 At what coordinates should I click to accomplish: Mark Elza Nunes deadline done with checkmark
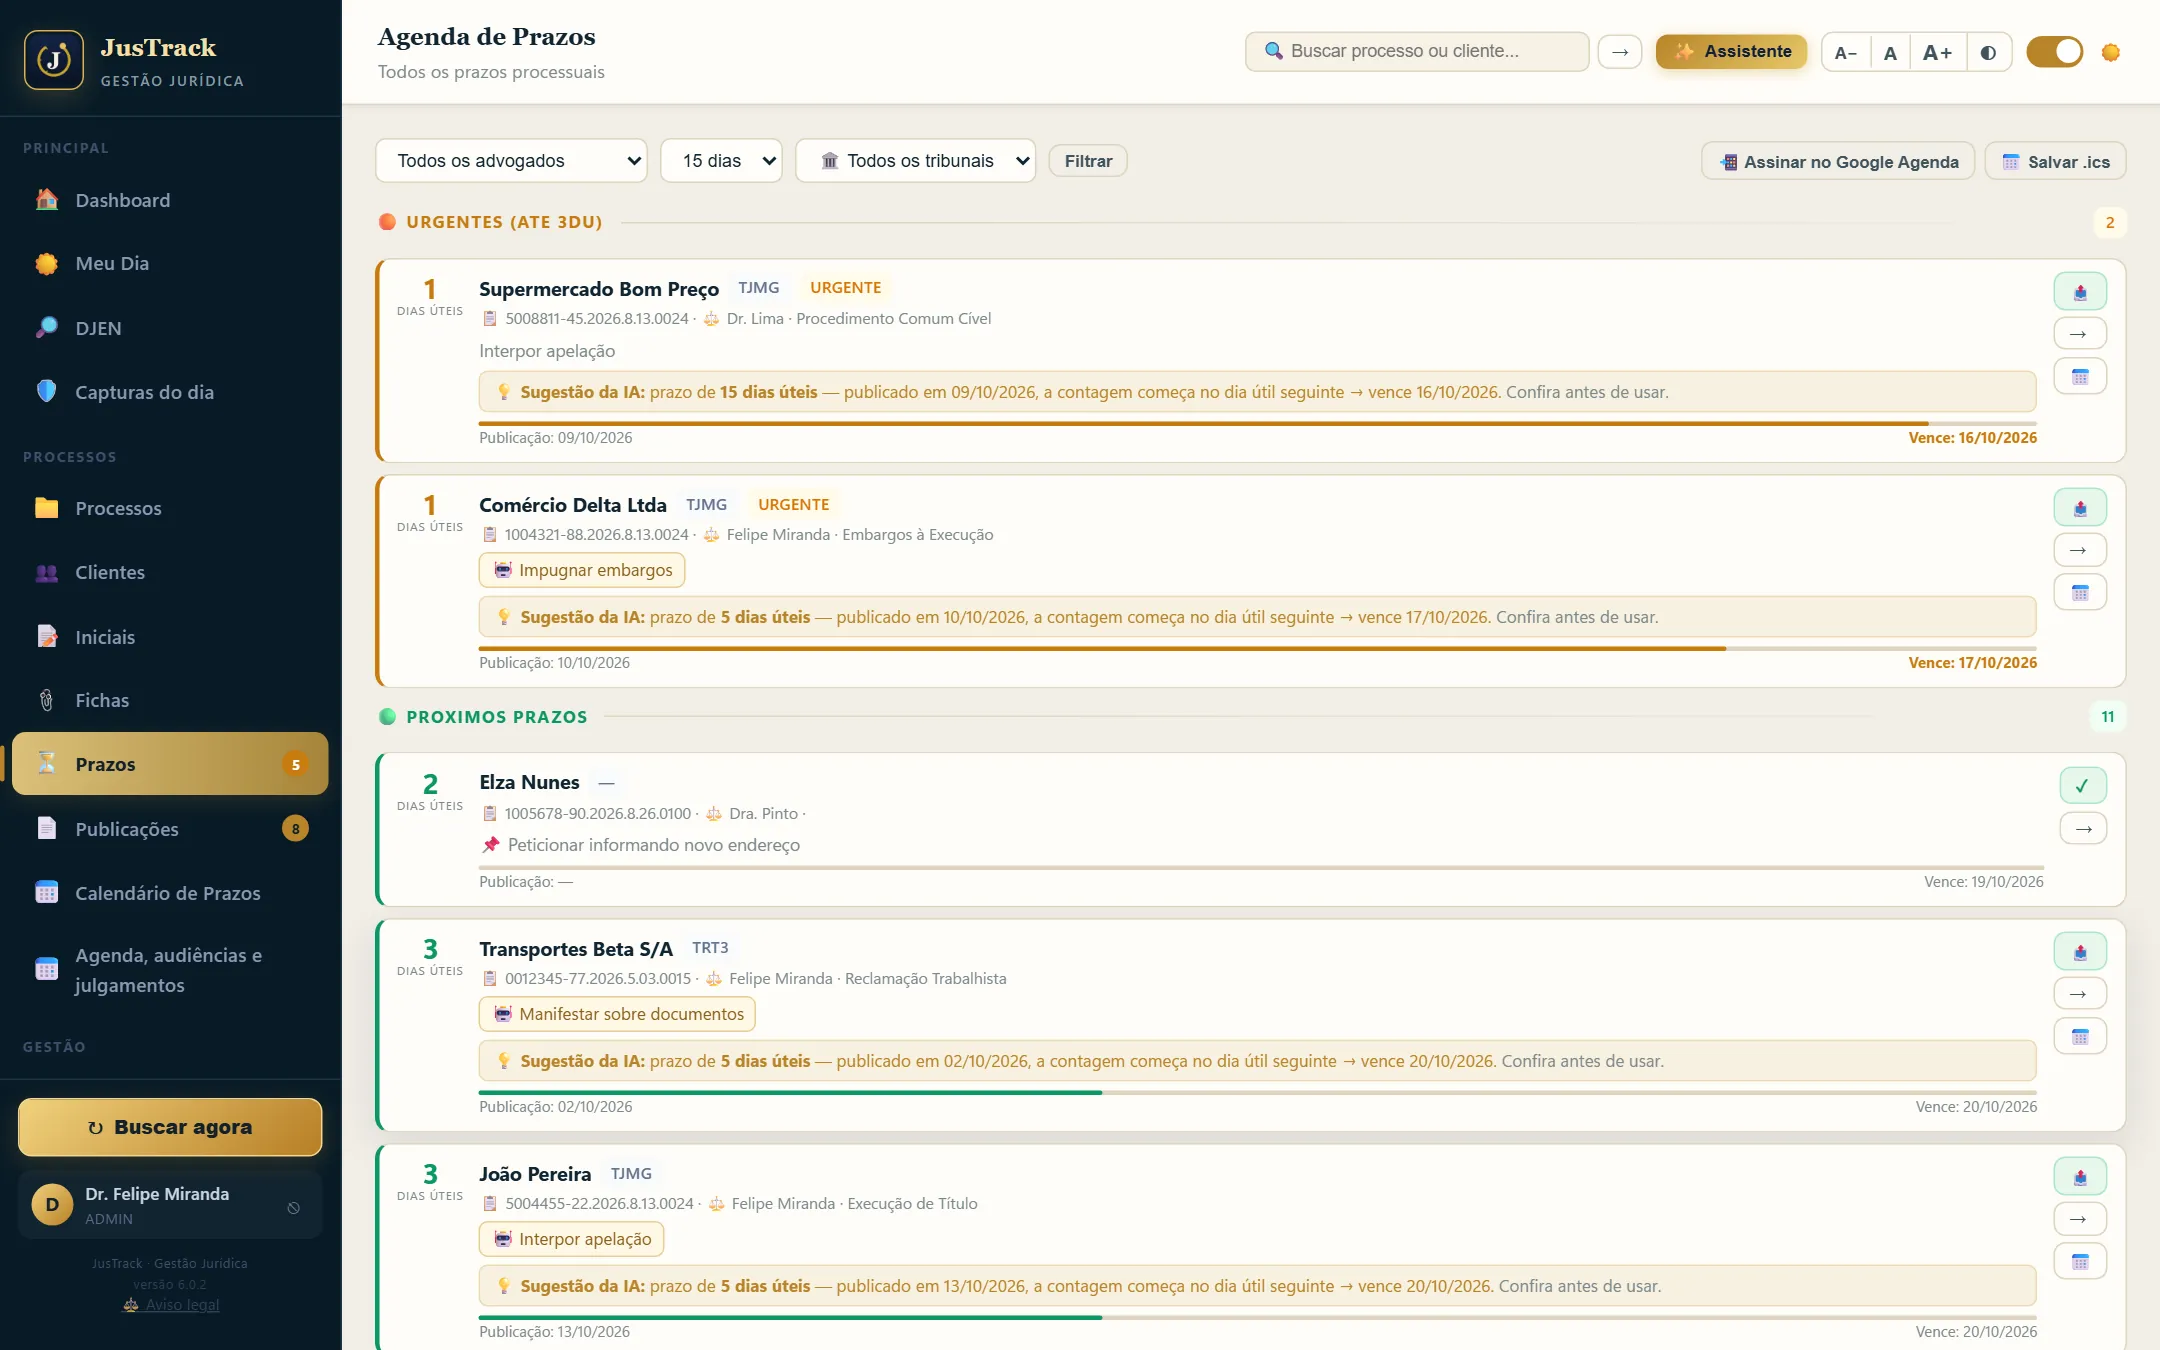click(2083, 786)
